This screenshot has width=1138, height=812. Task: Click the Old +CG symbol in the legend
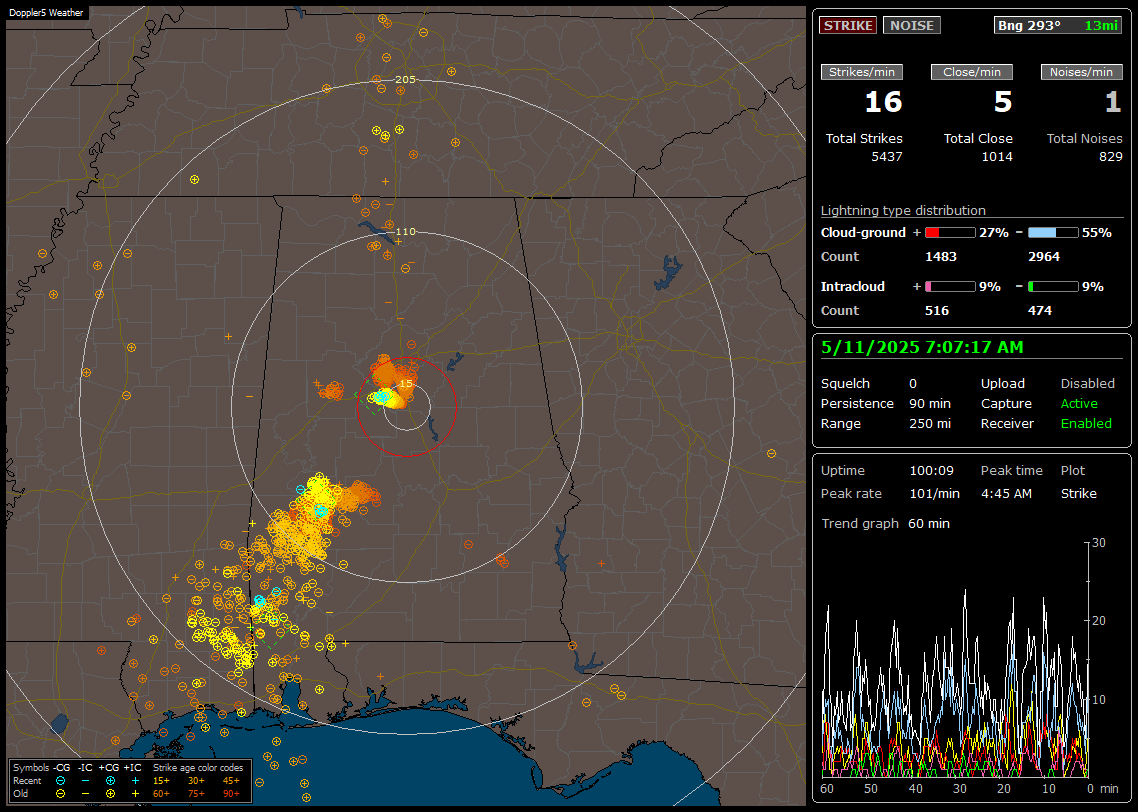pos(110,794)
